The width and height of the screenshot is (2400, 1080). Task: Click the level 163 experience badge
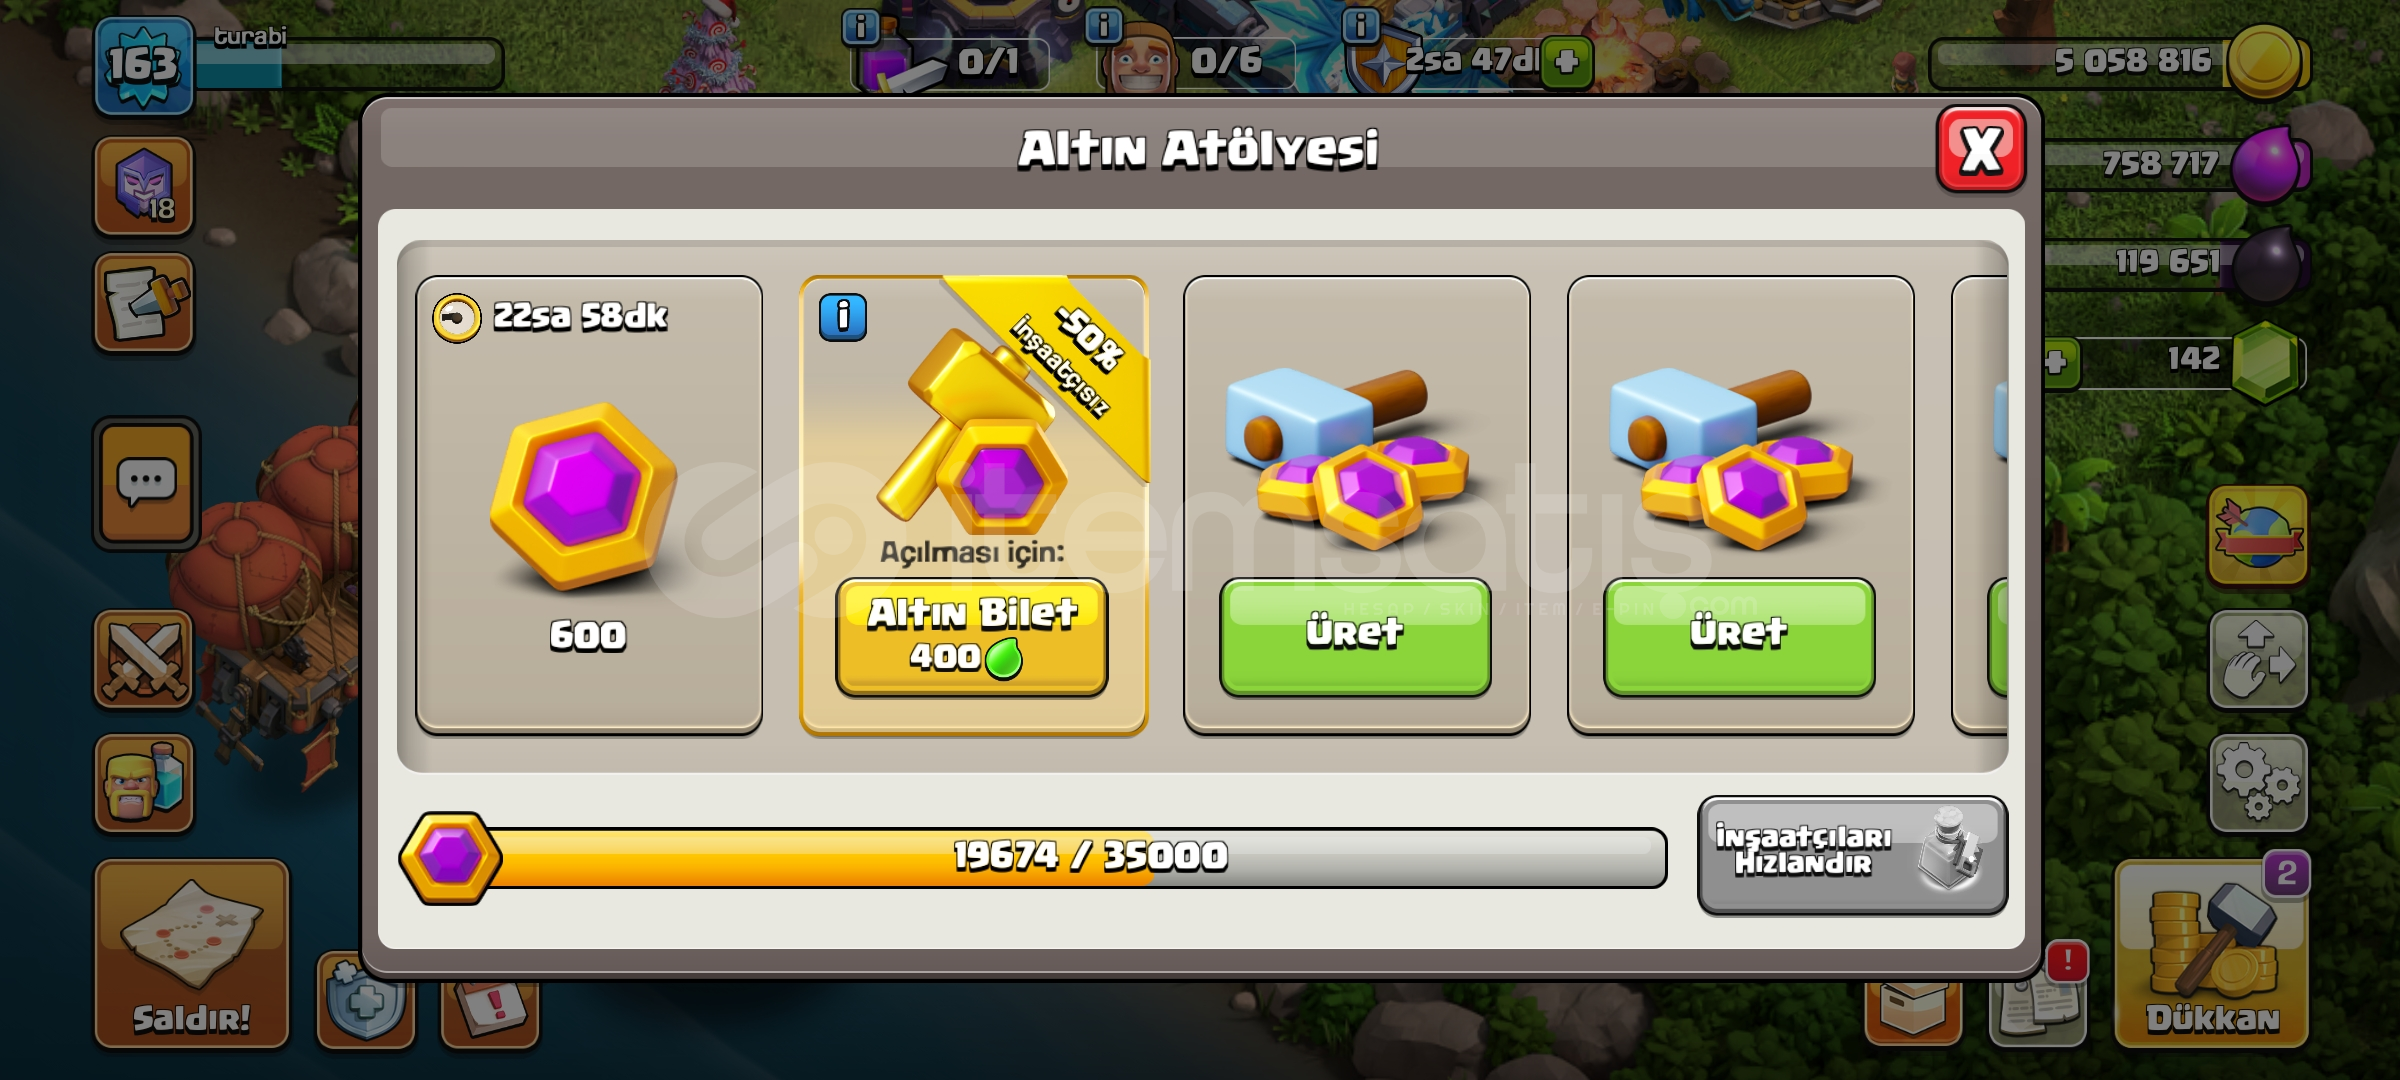point(144,65)
